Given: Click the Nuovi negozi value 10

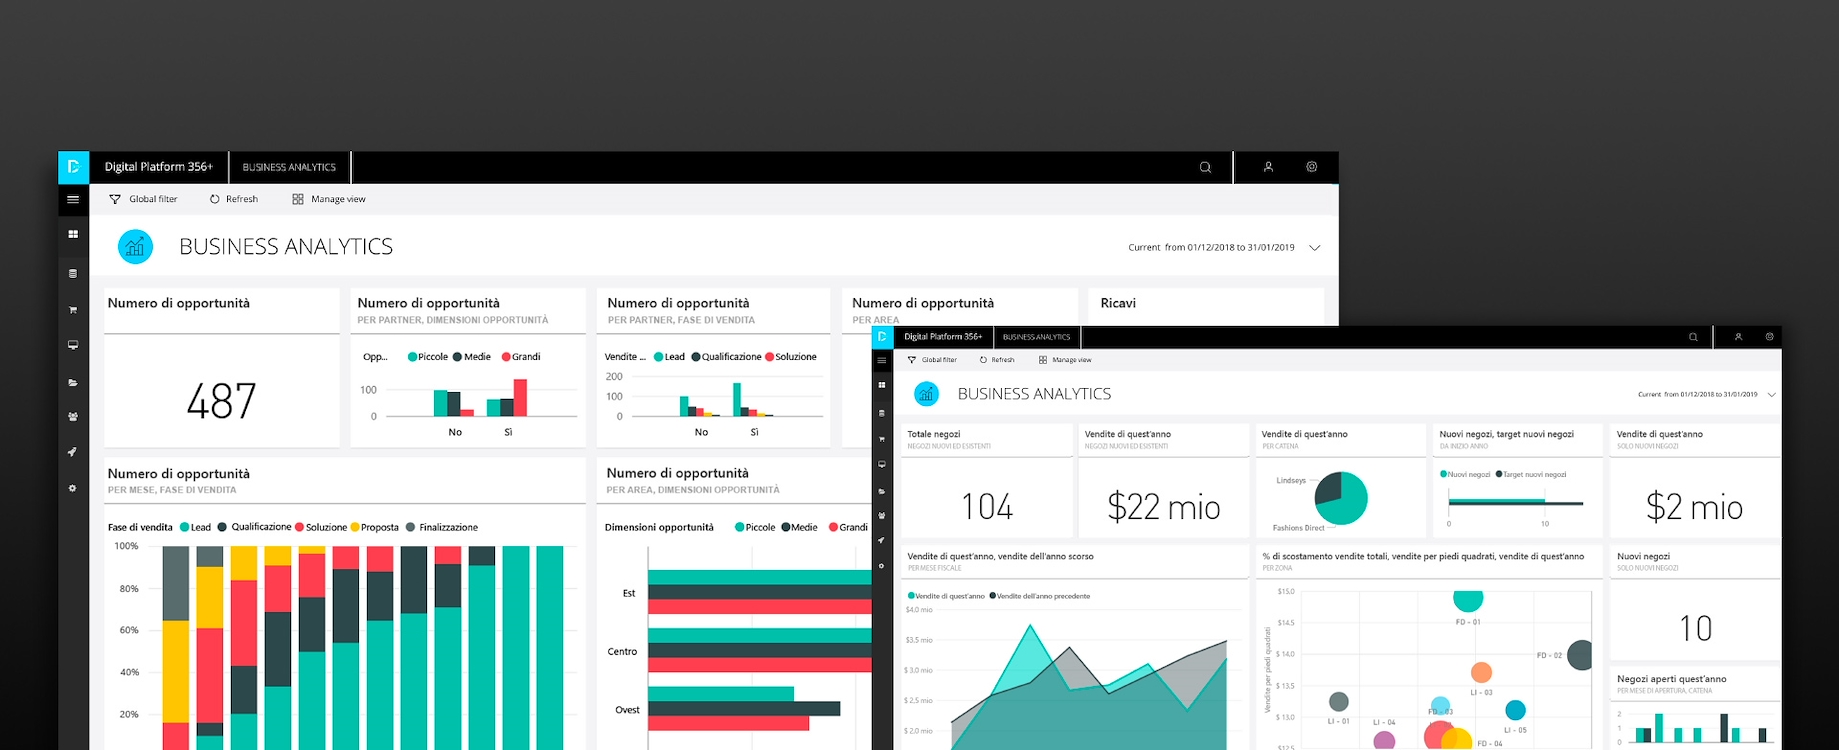Looking at the screenshot, I should [1696, 628].
